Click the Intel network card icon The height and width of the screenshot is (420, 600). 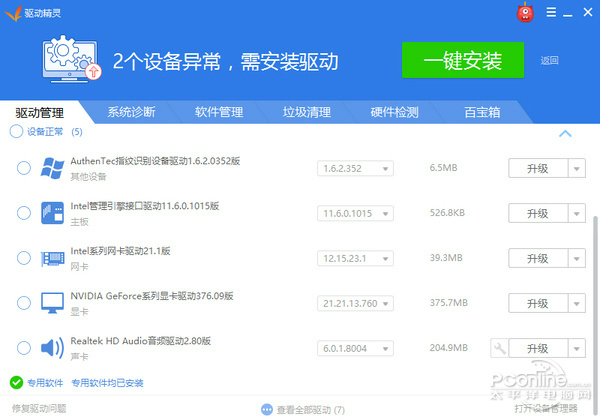[52, 258]
